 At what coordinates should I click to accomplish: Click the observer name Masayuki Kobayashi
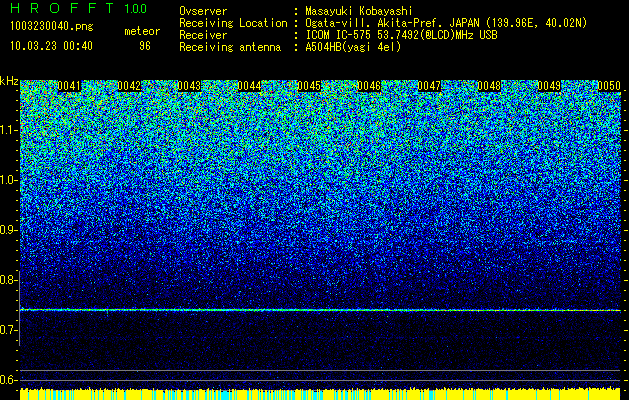[x=359, y=11]
